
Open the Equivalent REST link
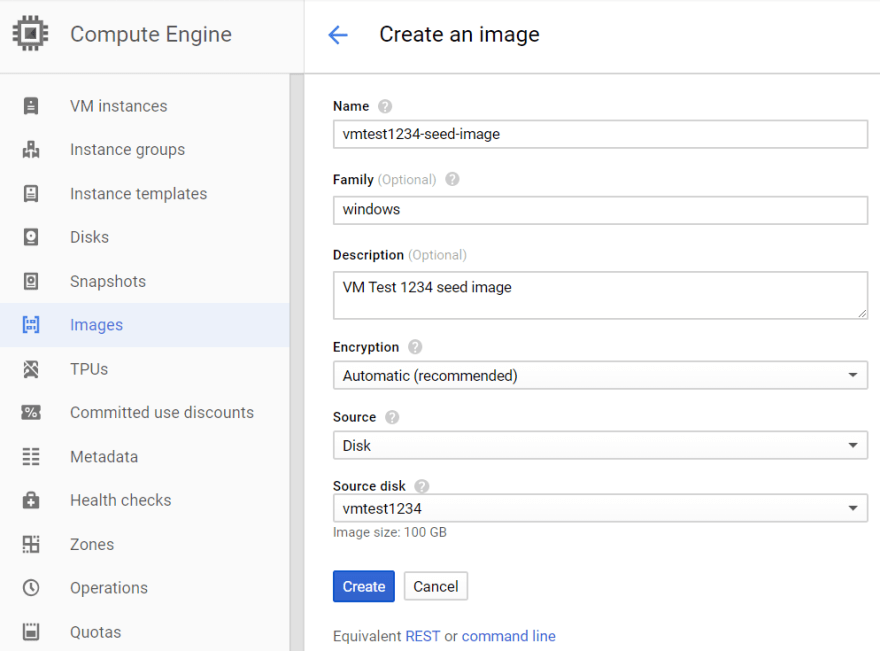coord(423,636)
